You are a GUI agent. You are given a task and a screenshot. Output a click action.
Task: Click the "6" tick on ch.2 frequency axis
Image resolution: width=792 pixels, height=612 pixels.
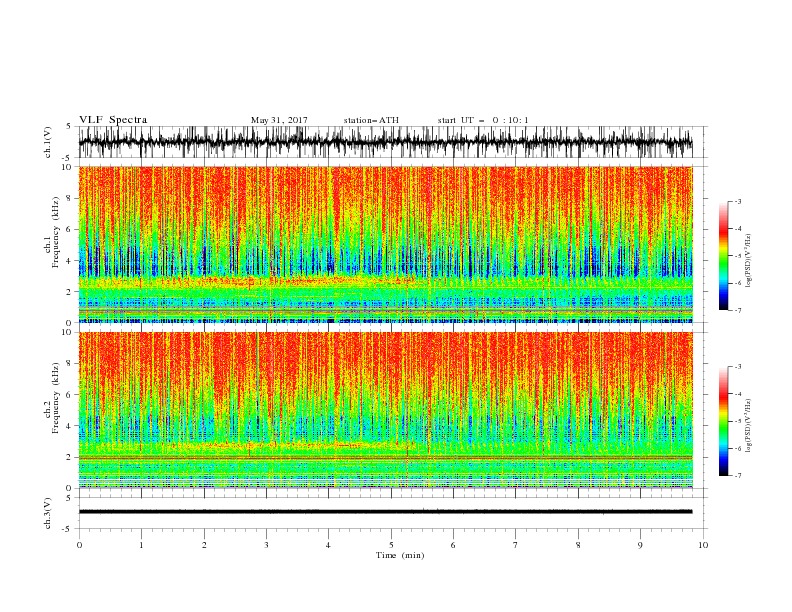(x=69, y=395)
